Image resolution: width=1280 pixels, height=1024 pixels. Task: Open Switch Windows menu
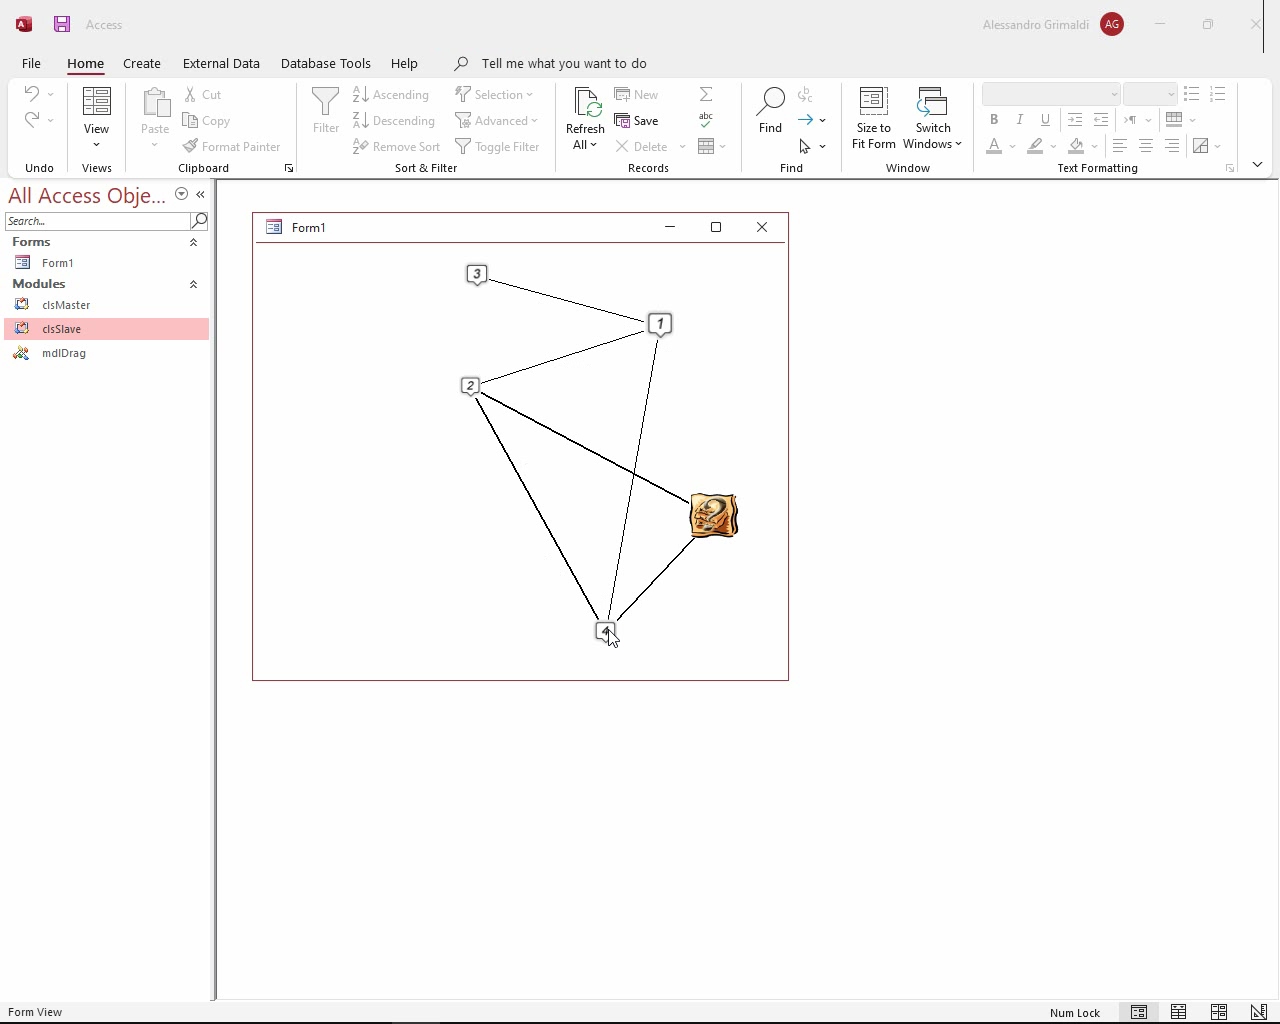[x=932, y=118]
